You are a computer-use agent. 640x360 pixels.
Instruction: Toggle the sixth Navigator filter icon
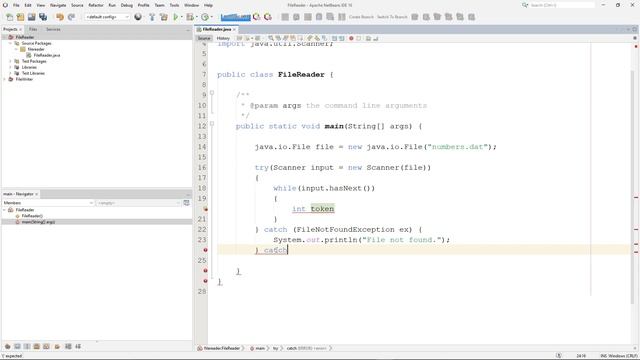pos(57,347)
